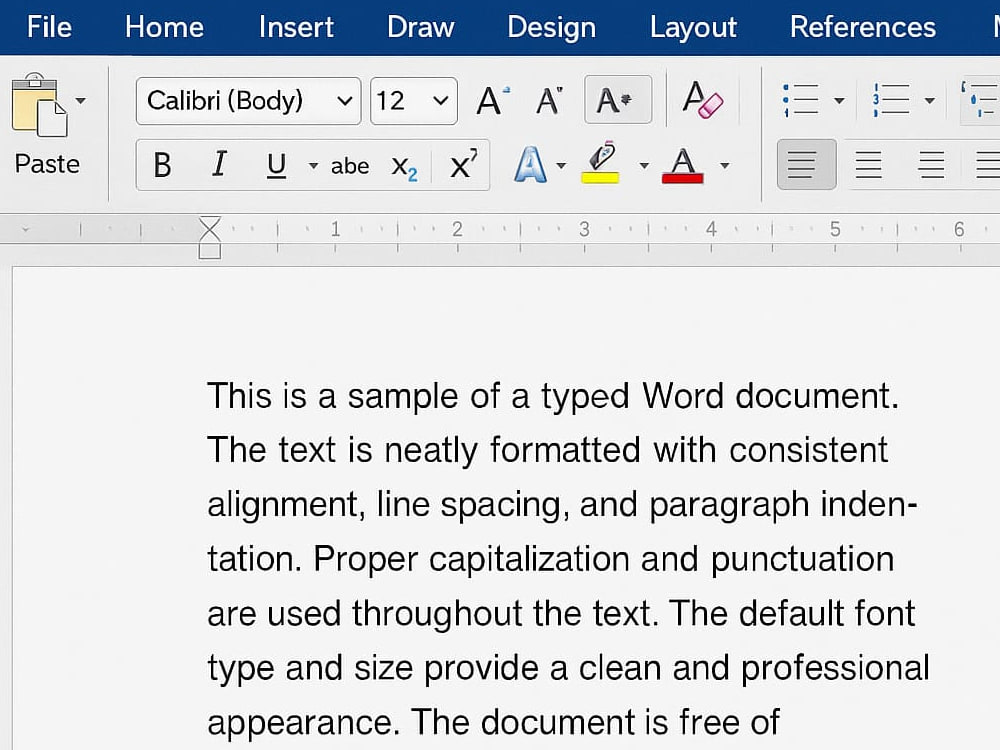The height and width of the screenshot is (750, 1000).
Task: Apply superscript formatting
Action: [x=463, y=165]
